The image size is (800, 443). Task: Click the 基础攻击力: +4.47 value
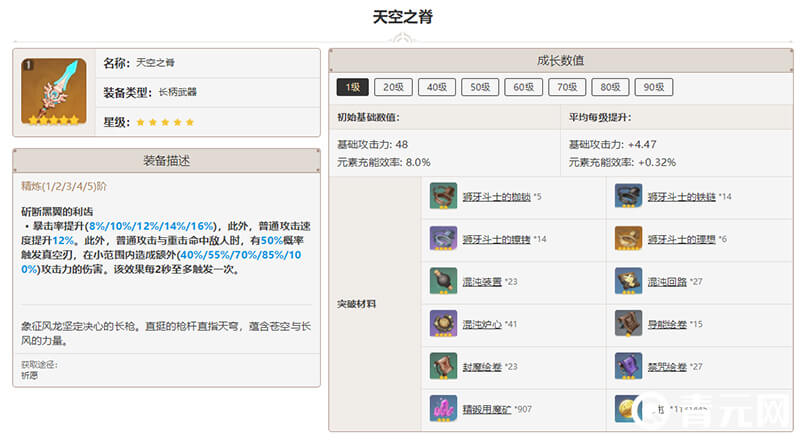pos(612,144)
